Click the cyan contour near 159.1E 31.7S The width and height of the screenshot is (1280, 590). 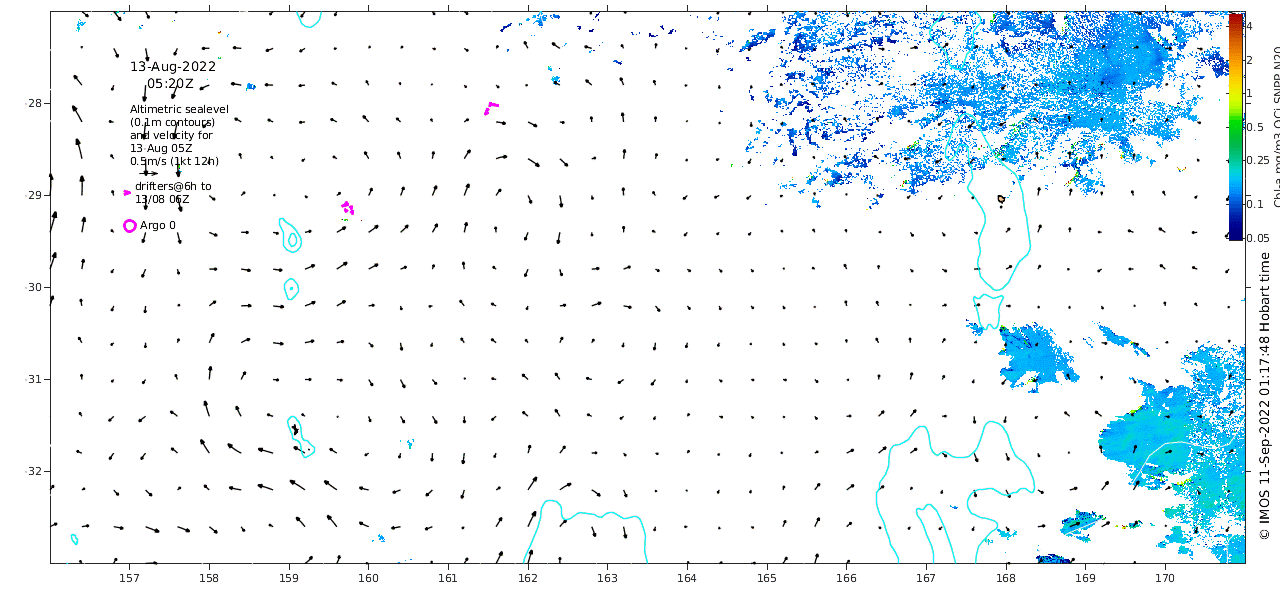[x=300, y=437]
